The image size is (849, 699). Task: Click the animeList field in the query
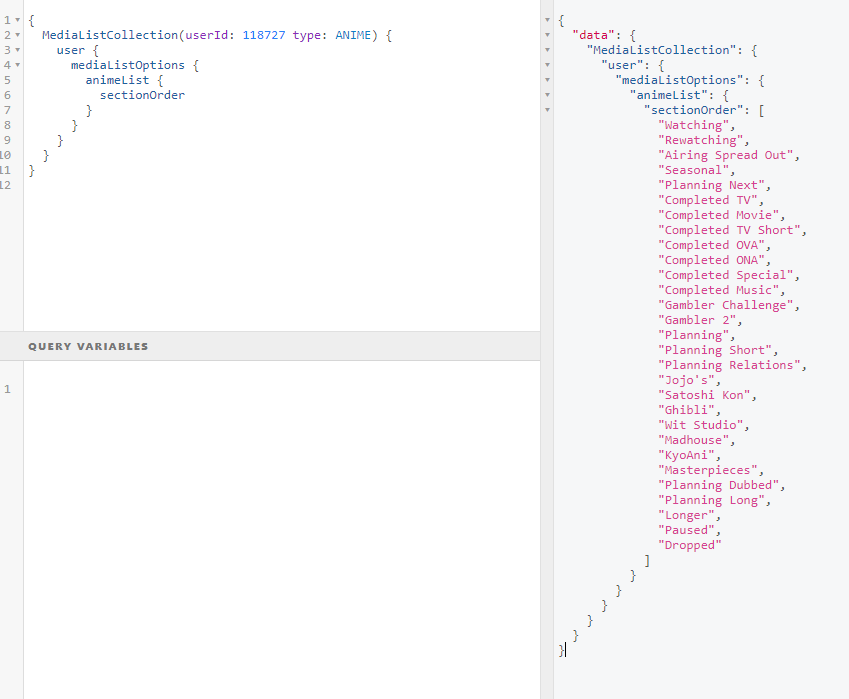click(117, 80)
